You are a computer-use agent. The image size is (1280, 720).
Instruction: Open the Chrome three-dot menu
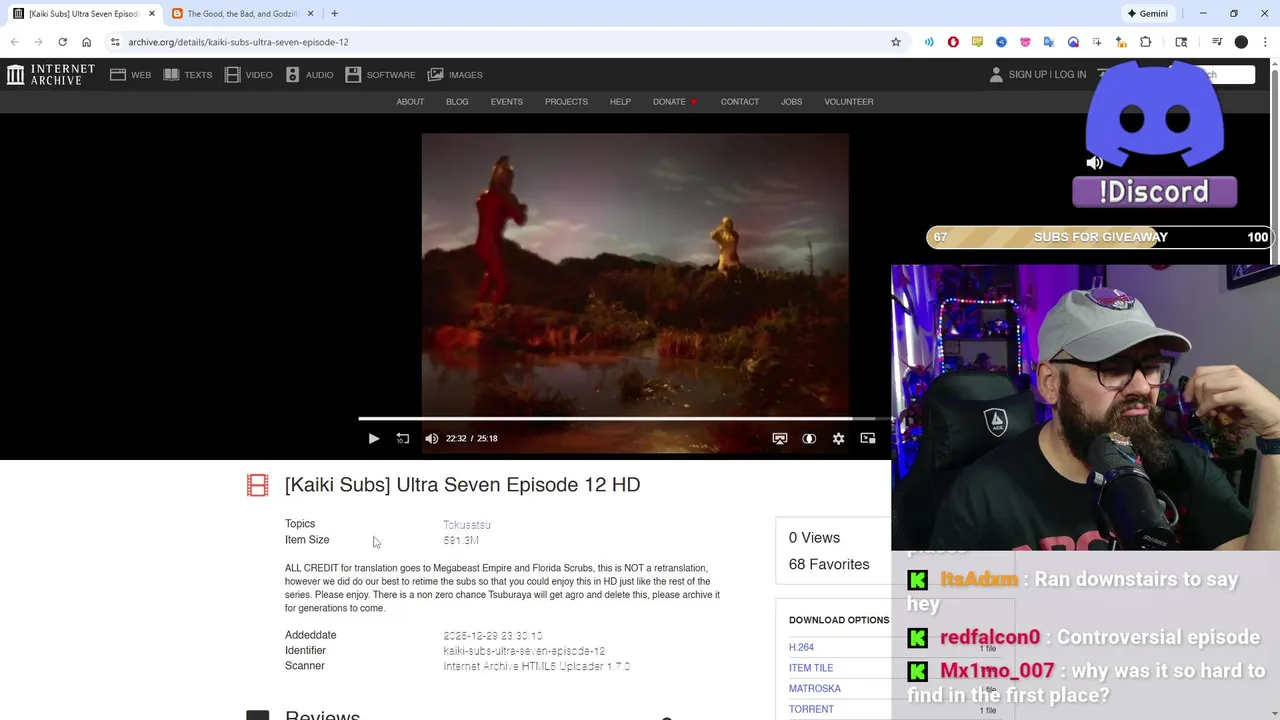pyautogui.click(x=1265, y=42)
